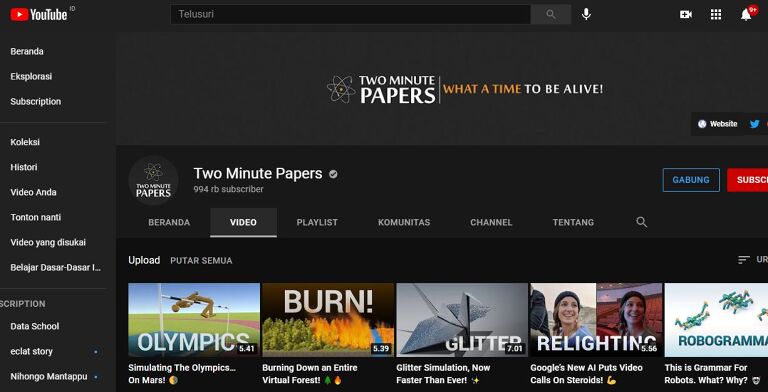The image size is (768, 392).
Task: Click the 994 rb subscriber count
Action: (x=228, y=189)
